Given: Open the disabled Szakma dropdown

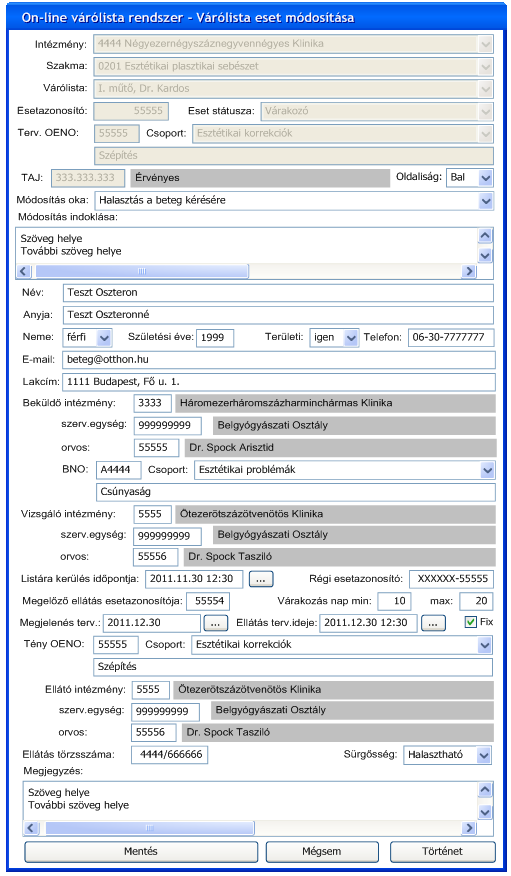Looking at the screenshot, I should tap(294, 66).
